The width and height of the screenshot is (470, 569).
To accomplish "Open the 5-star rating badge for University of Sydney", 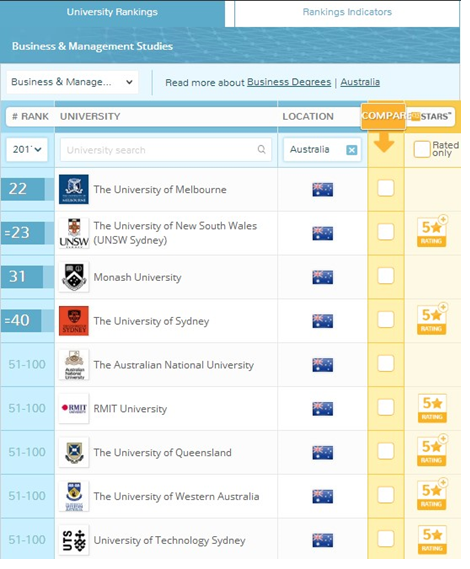I will pos(432,319).
